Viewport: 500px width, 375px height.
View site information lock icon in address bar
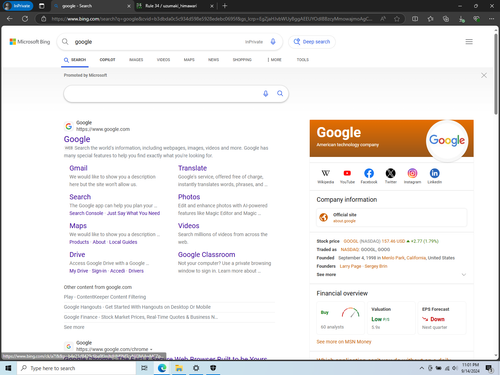pyautogui.click(x=43, y=19)
